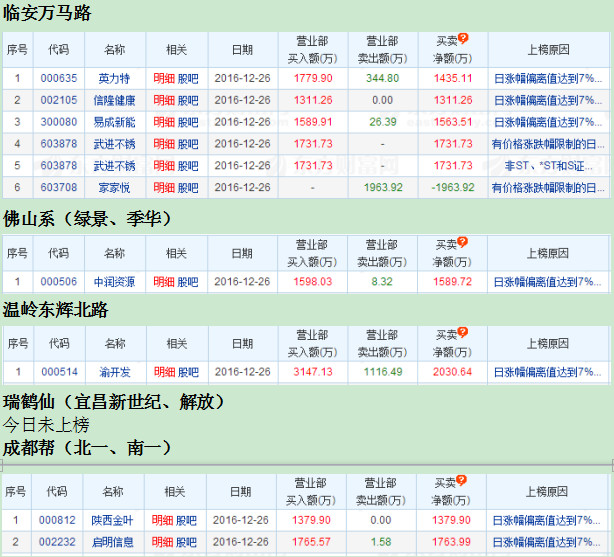614x557 pixels.
Task: Open stock code 000514 link
Action: (x=60, y=372)
